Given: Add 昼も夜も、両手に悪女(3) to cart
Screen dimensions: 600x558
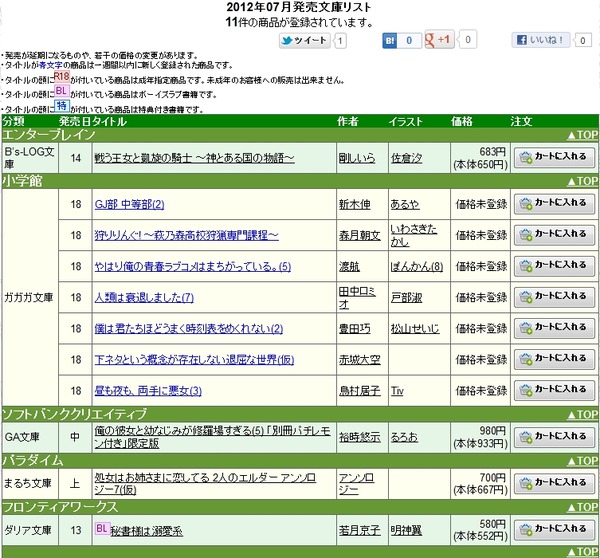Looking at the screenshot, I should coord(554,390).
